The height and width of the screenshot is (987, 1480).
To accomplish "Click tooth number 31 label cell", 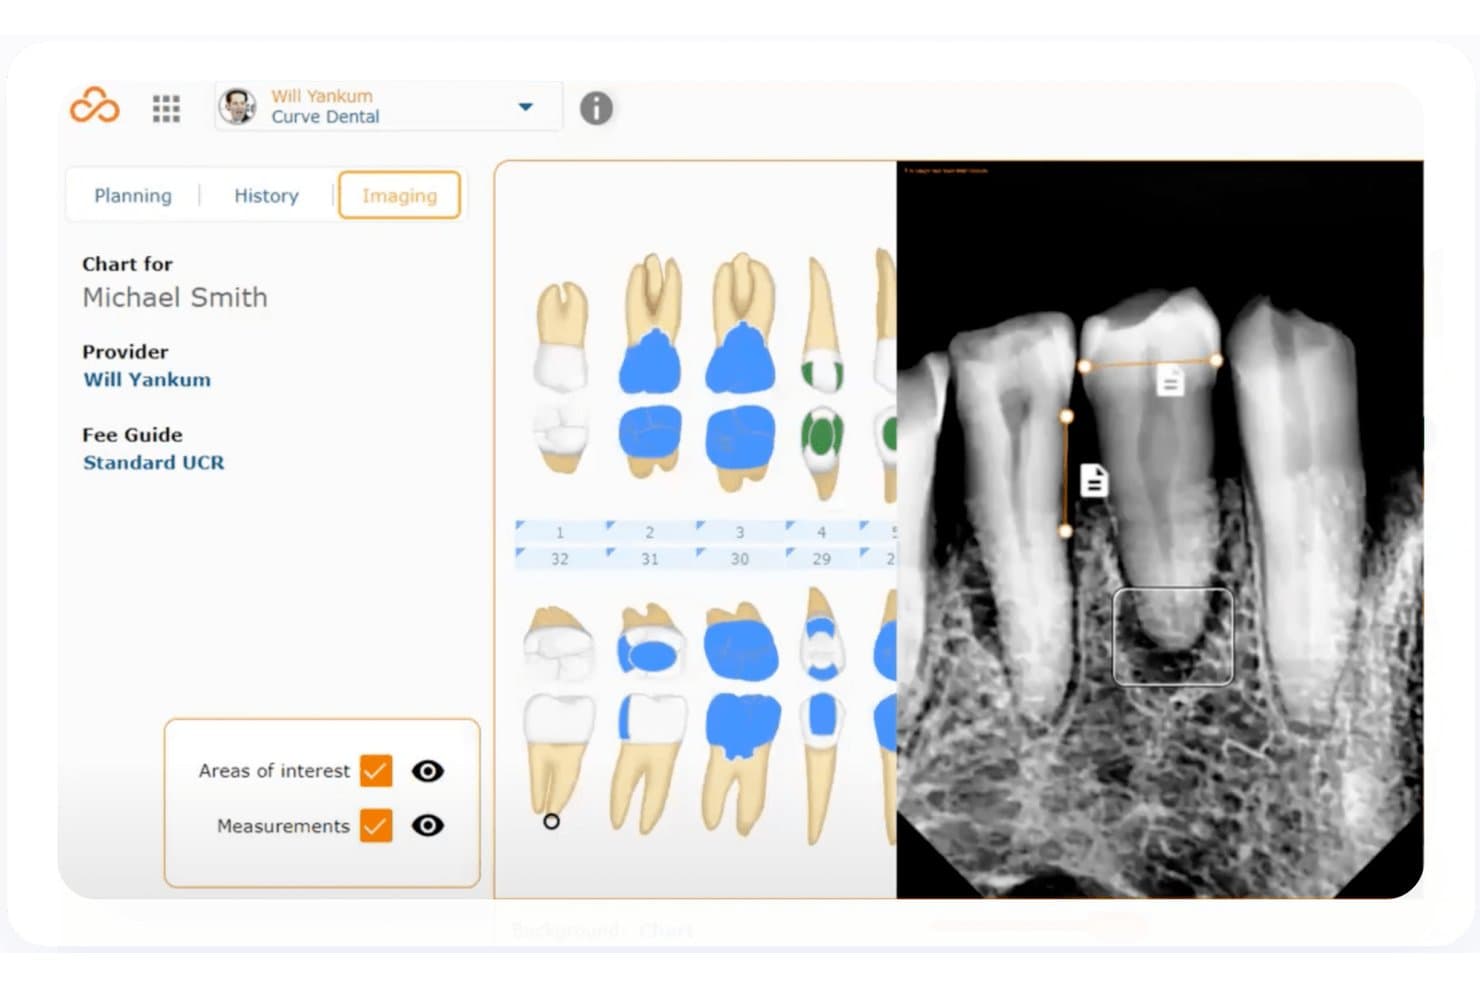I will [650, 559].
